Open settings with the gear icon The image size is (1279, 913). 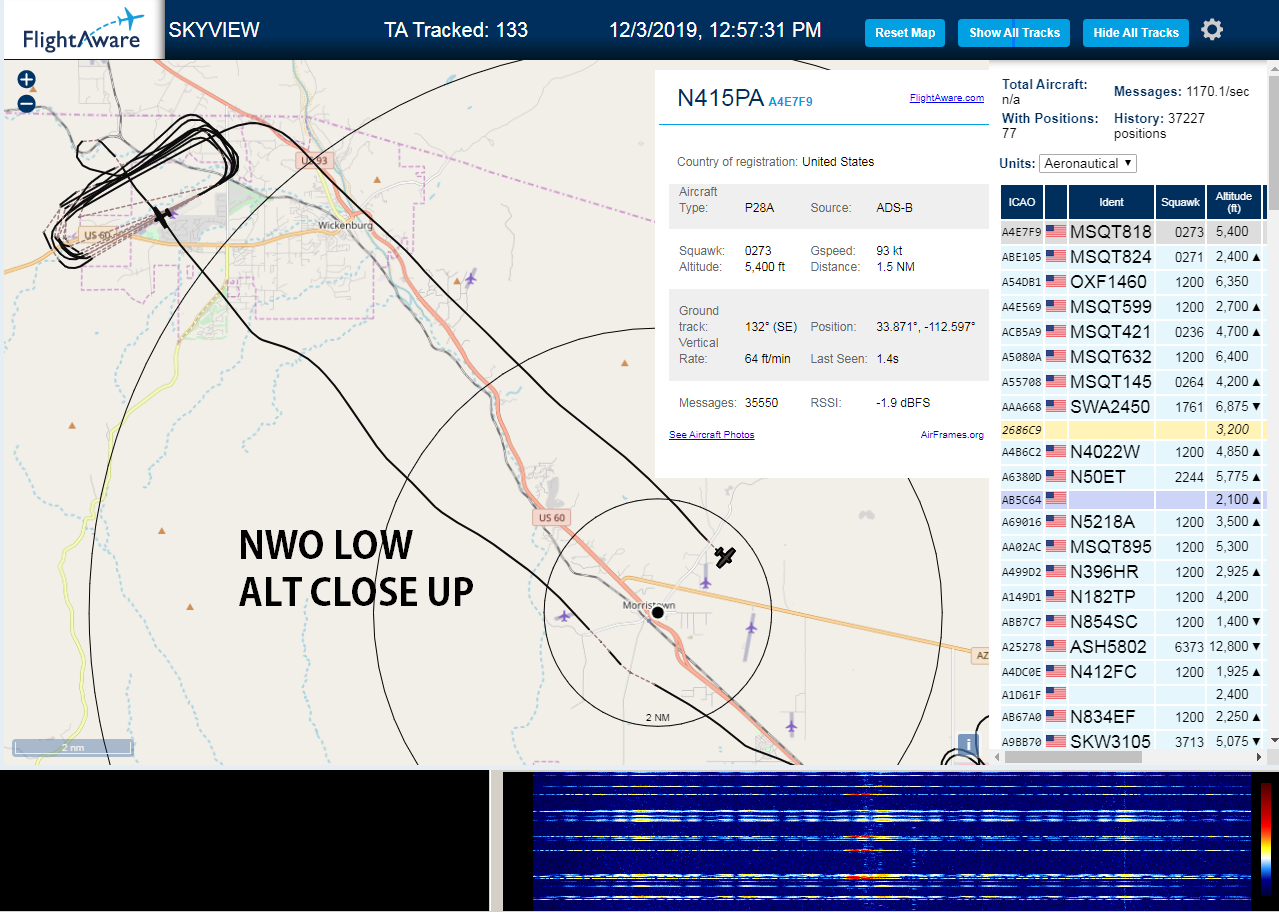1212,30
